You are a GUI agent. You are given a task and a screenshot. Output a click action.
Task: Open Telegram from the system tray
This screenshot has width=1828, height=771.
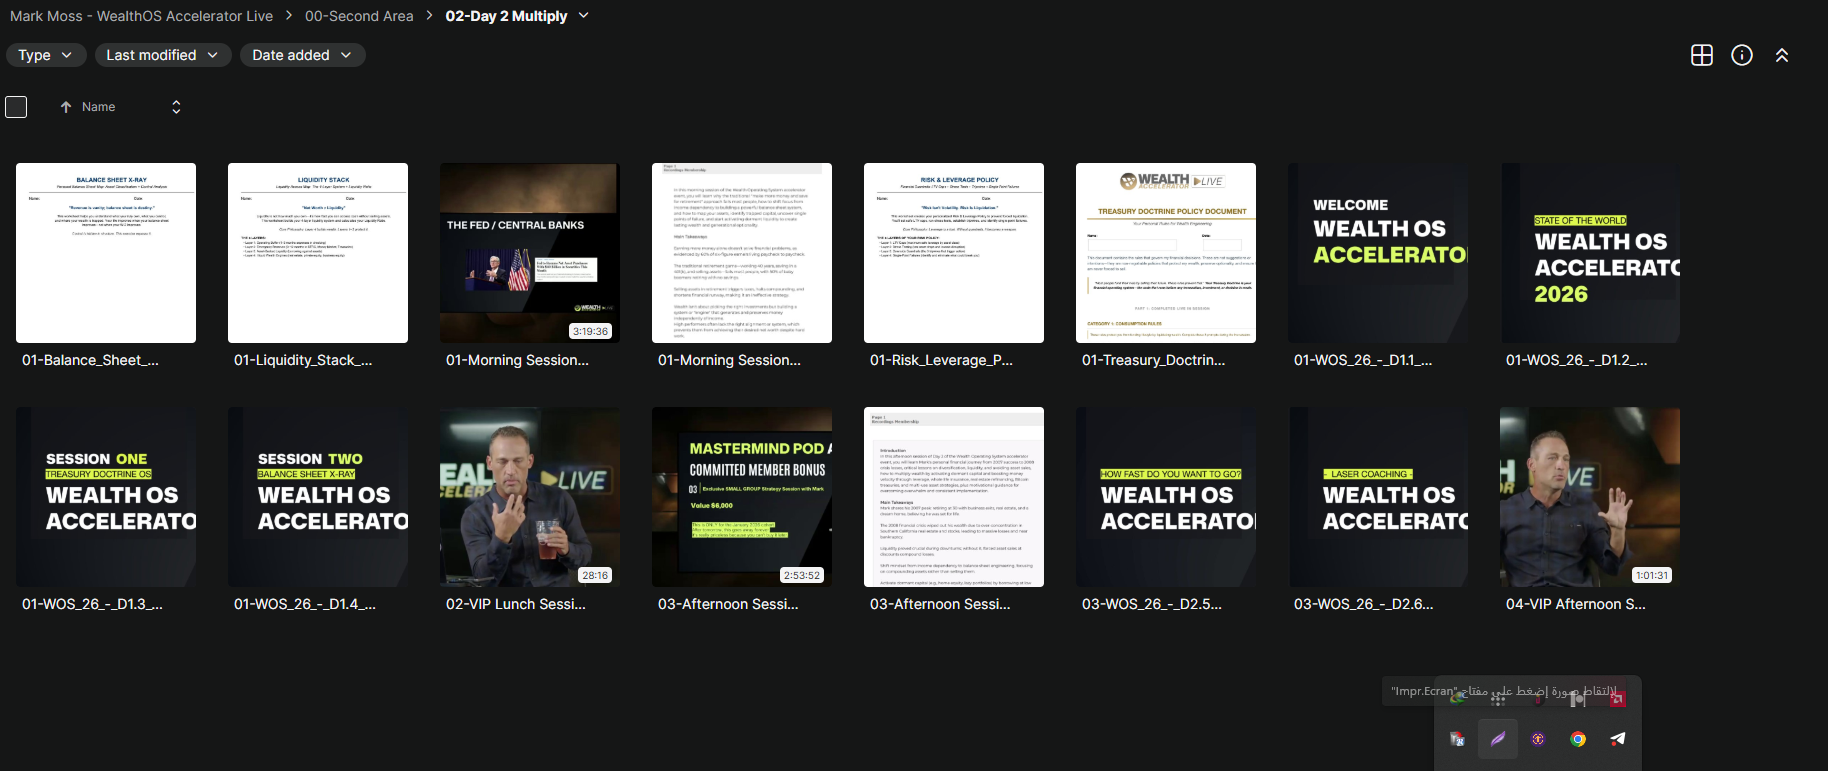pyautogui.click(x=1618, y=739)
